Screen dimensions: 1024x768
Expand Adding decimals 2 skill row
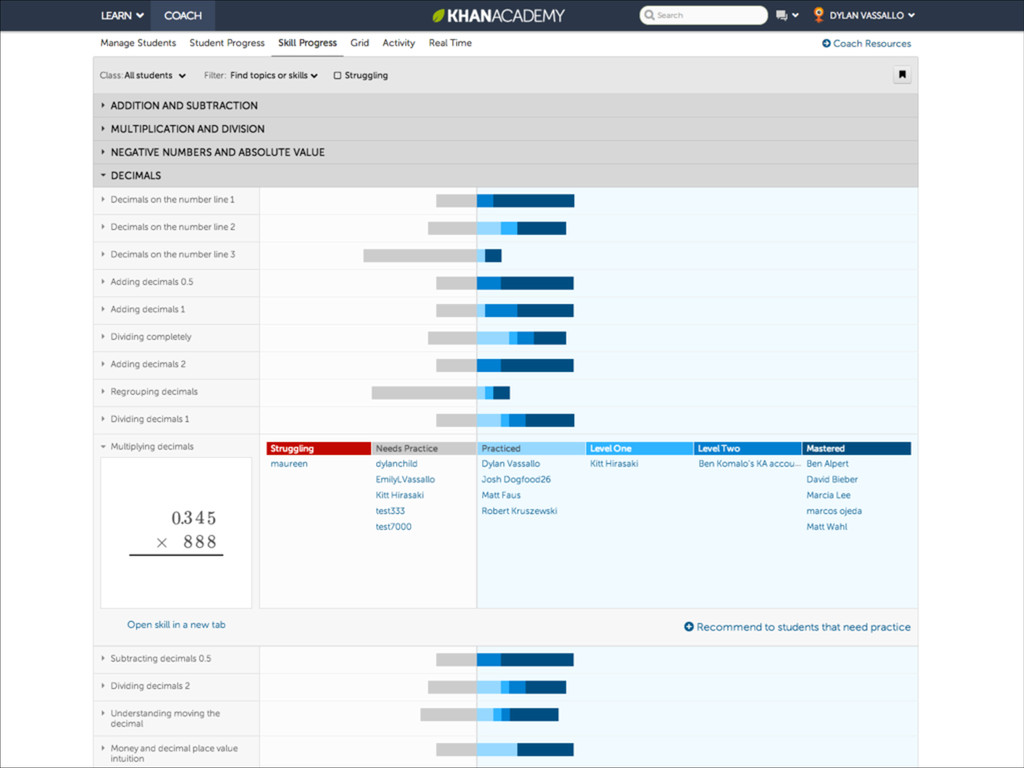[x=143, y=364]
